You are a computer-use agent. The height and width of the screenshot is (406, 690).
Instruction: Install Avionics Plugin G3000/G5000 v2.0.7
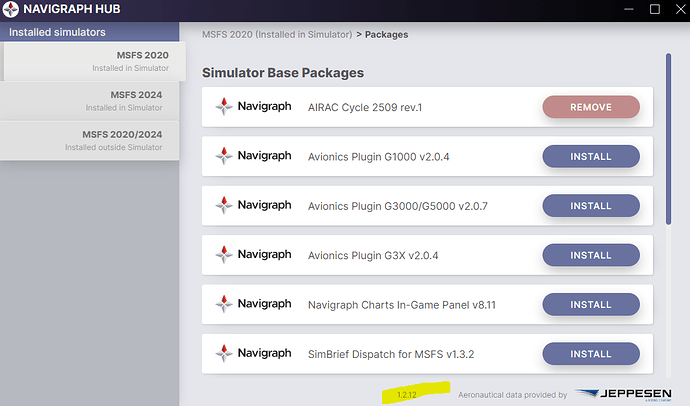pyautogui.click(x=591, y=205)
